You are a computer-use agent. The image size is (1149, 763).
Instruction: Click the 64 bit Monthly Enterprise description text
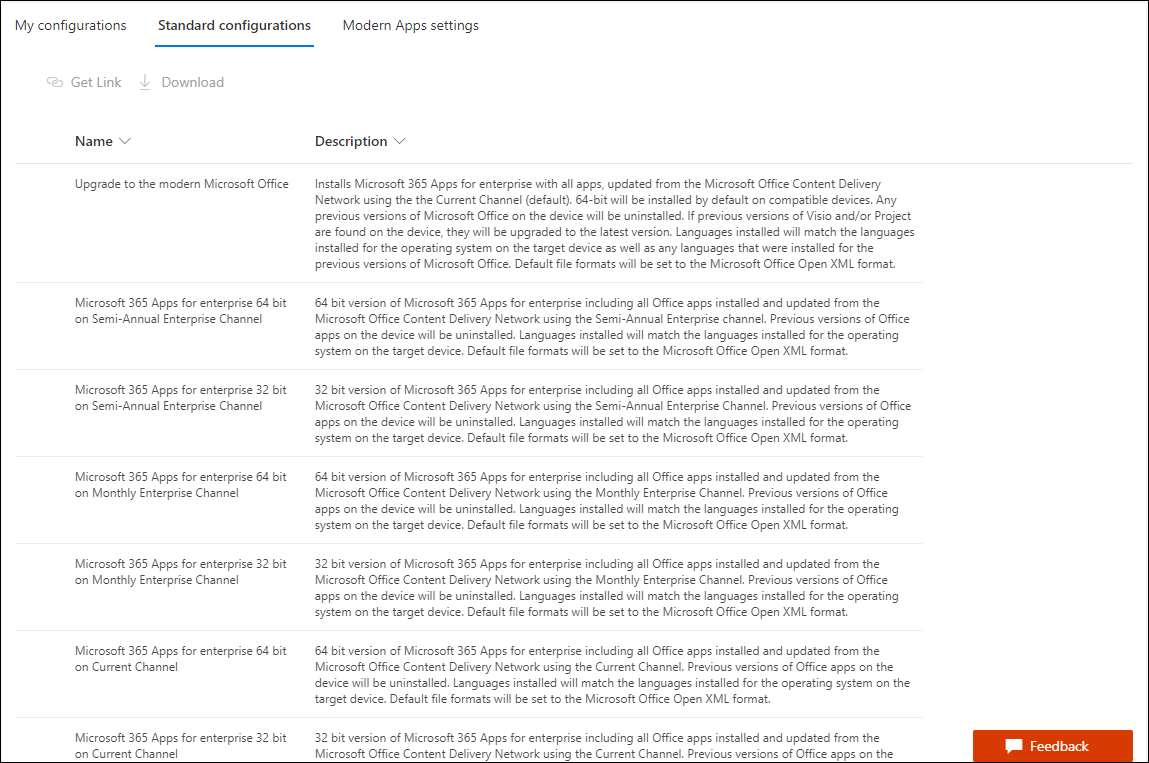[x=607, y=501]
